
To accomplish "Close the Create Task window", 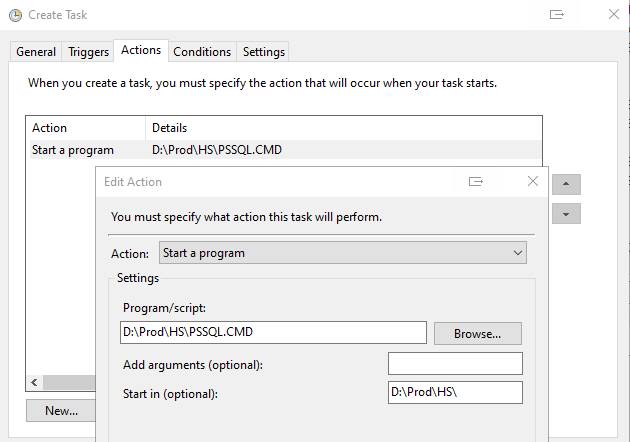I will pos(614,14).
